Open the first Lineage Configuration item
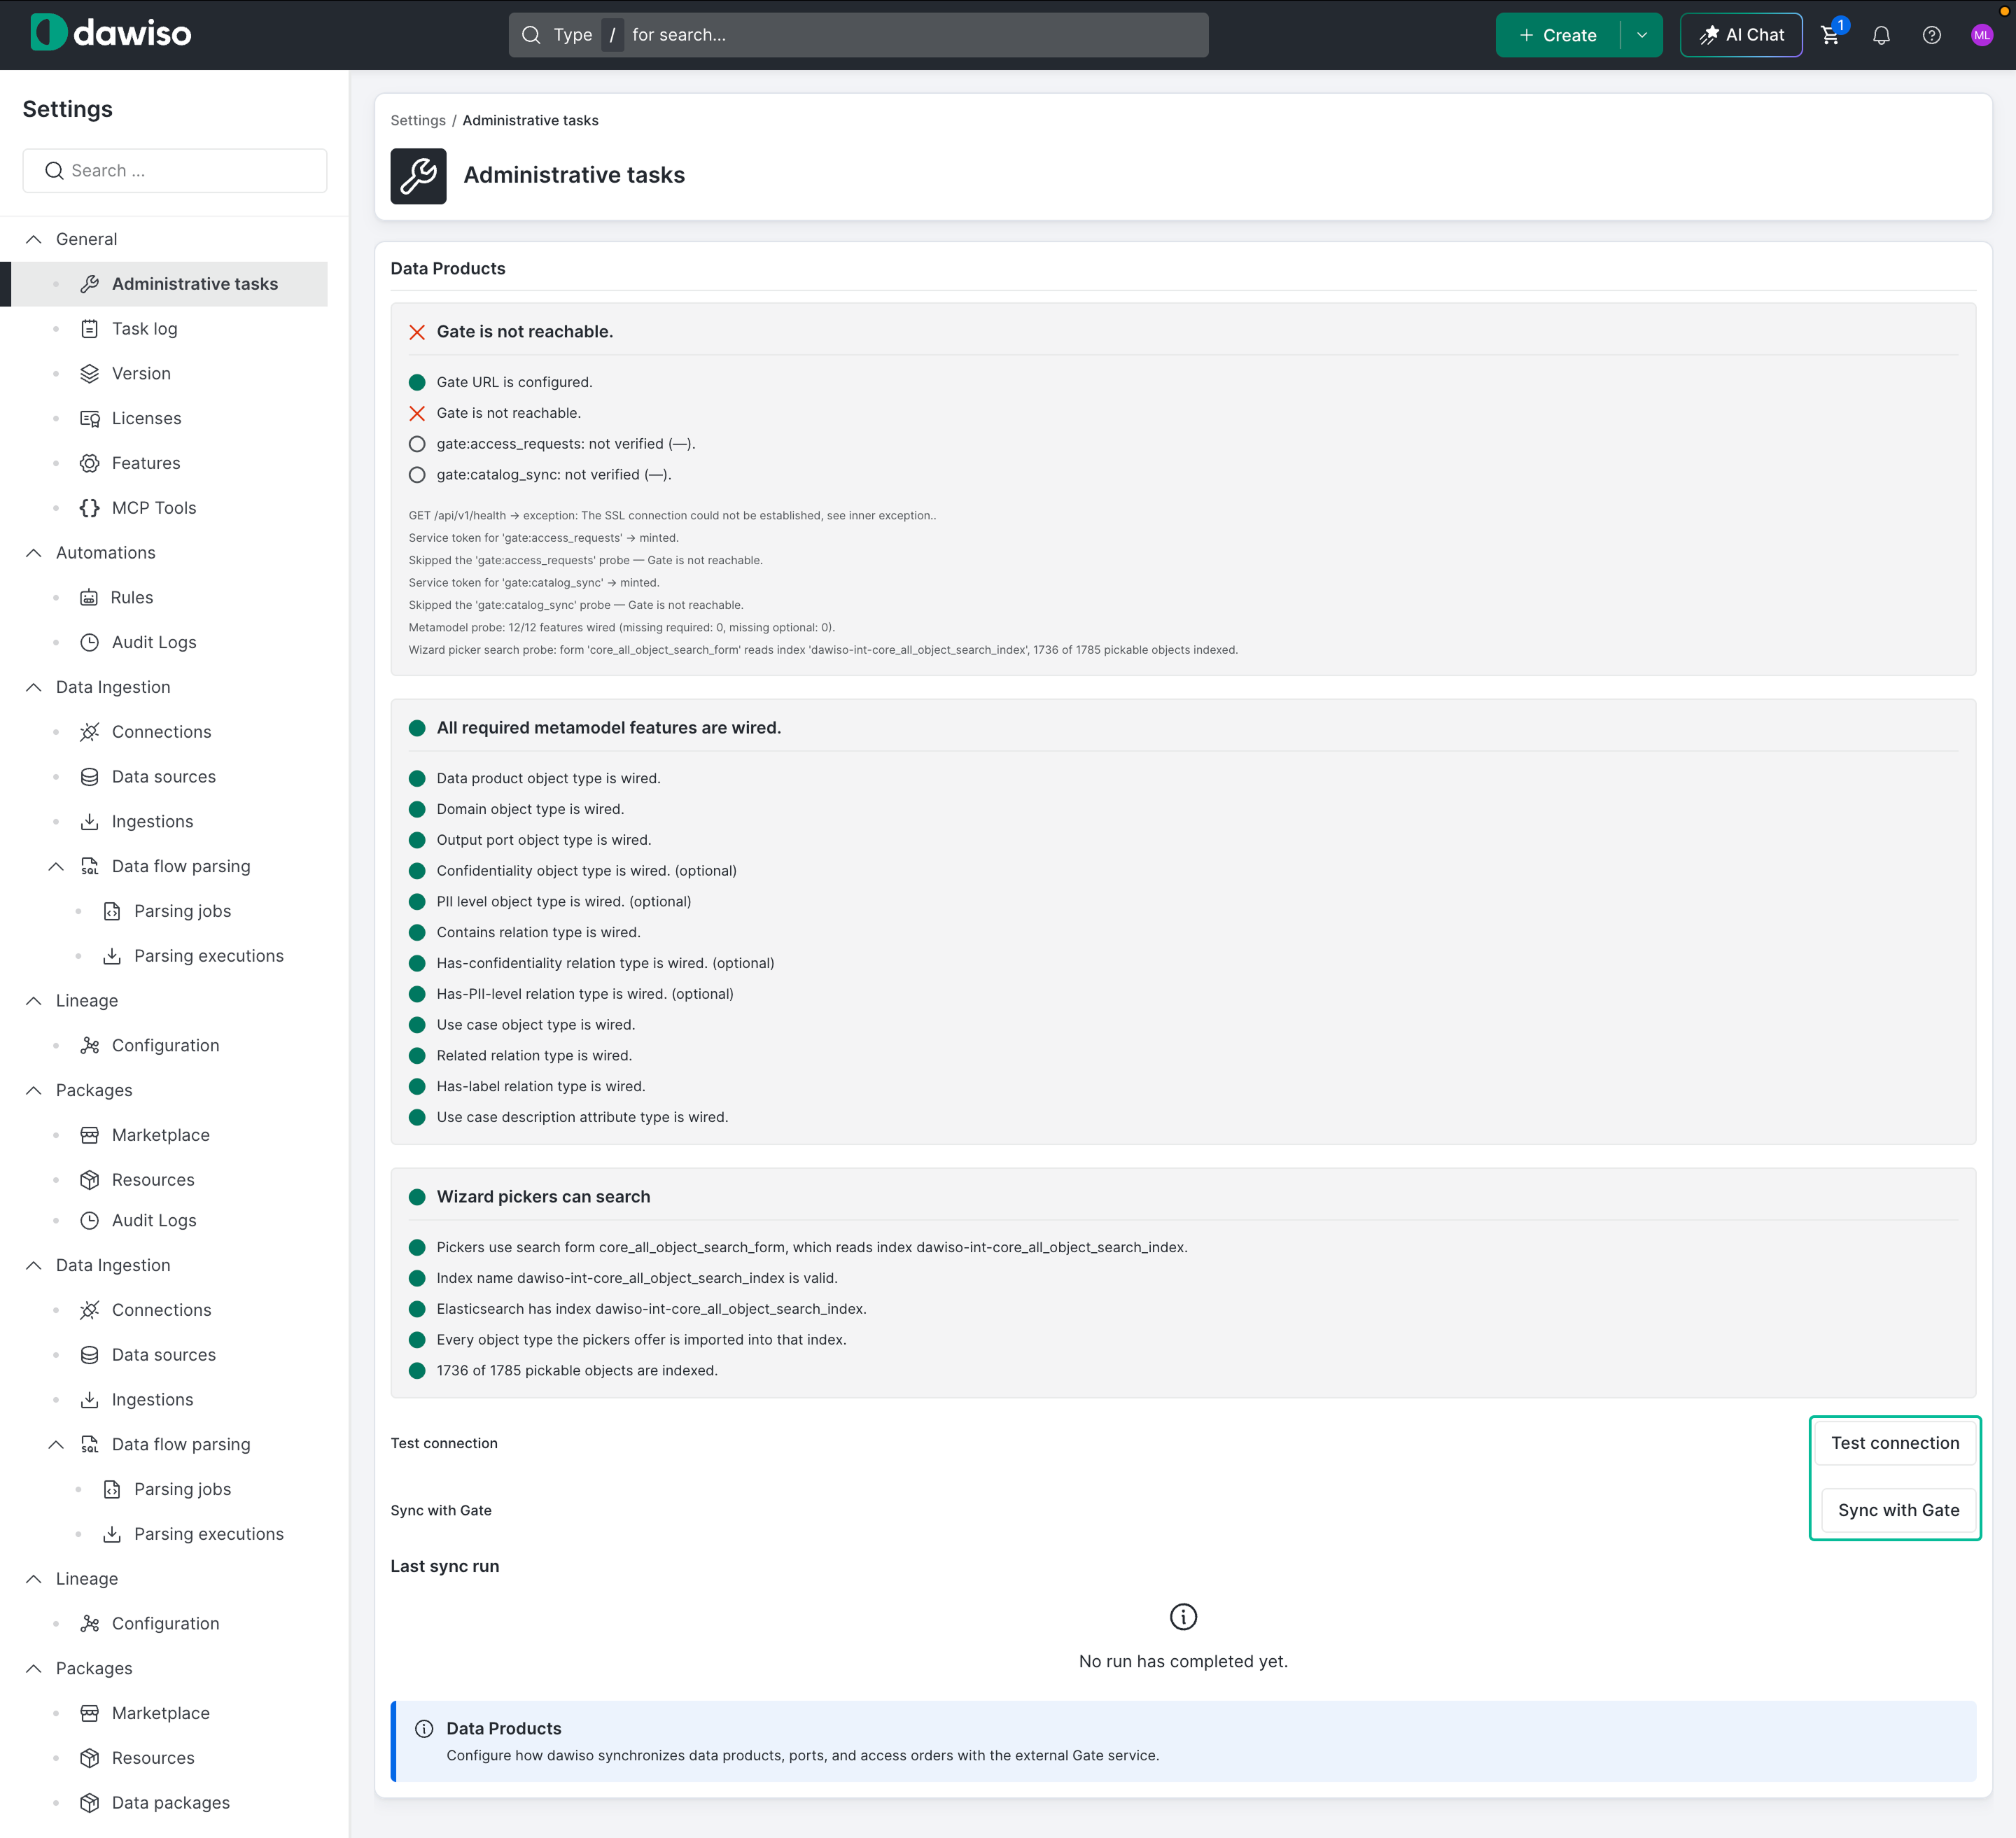2016x1838 pixels. (x=165, y=1046)
